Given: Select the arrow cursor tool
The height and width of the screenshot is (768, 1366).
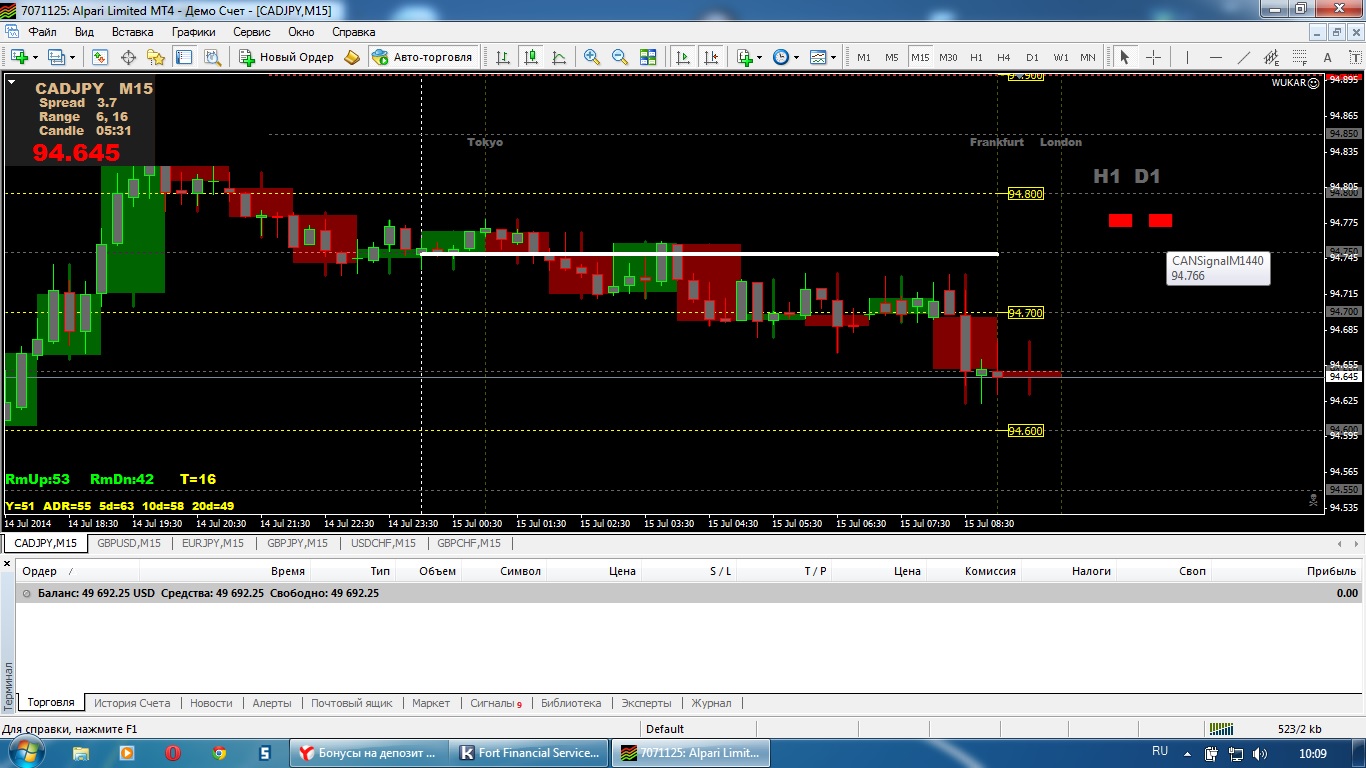Looking at the screenshot, I should click(1125, 57).
